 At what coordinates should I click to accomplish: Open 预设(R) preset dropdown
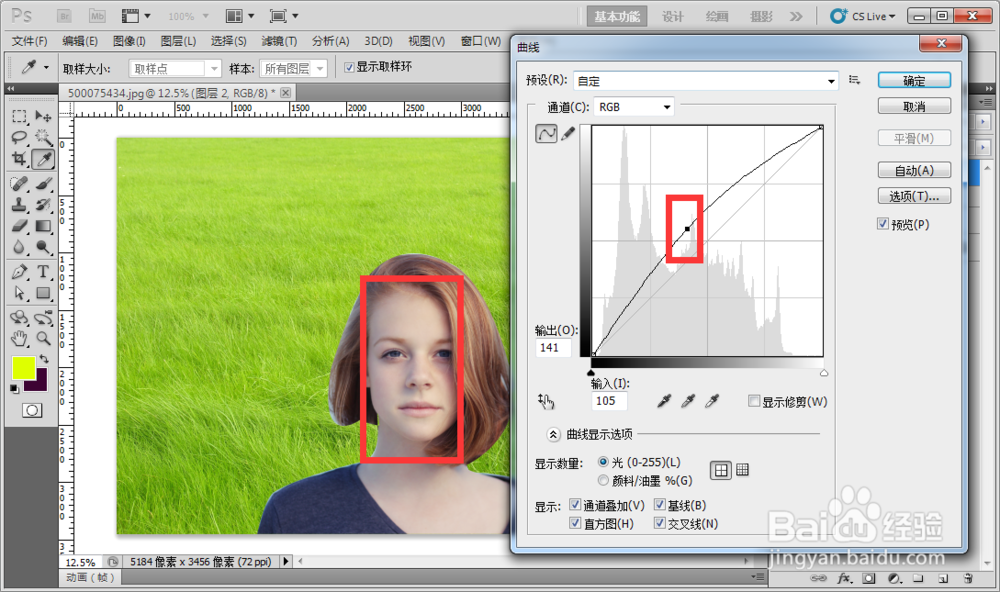(x=705, y=81)
